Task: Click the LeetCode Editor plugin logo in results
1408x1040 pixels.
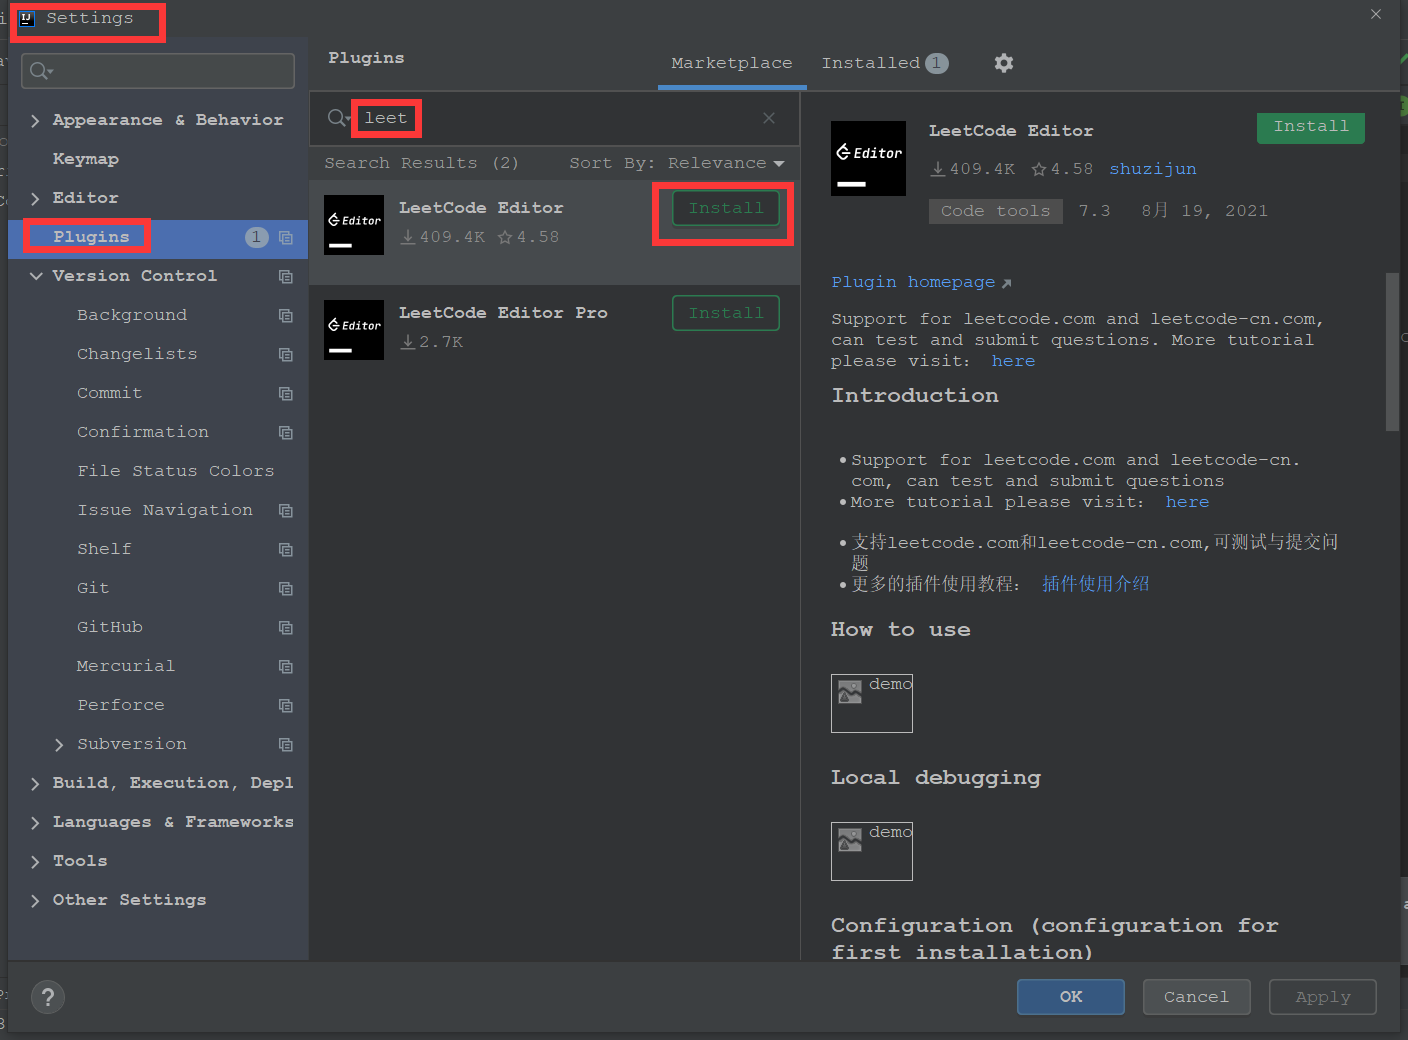Action: pos(354,225)
